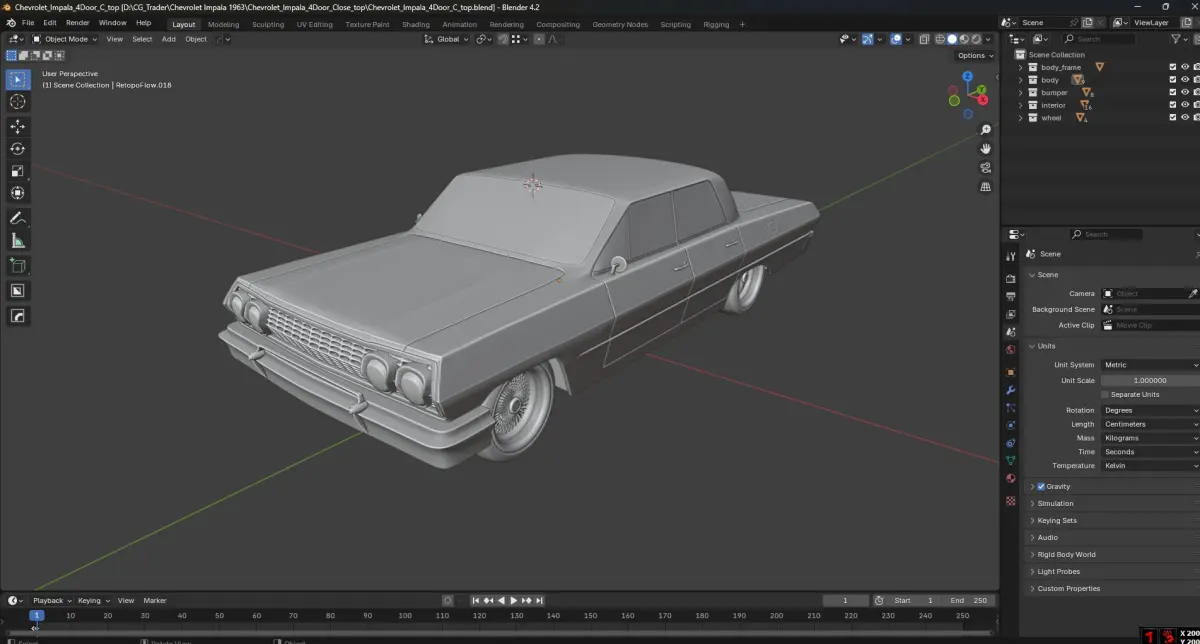
Task: Click the Unit Scale value field
Action: pyautogui.click(x=1150, y=380)
